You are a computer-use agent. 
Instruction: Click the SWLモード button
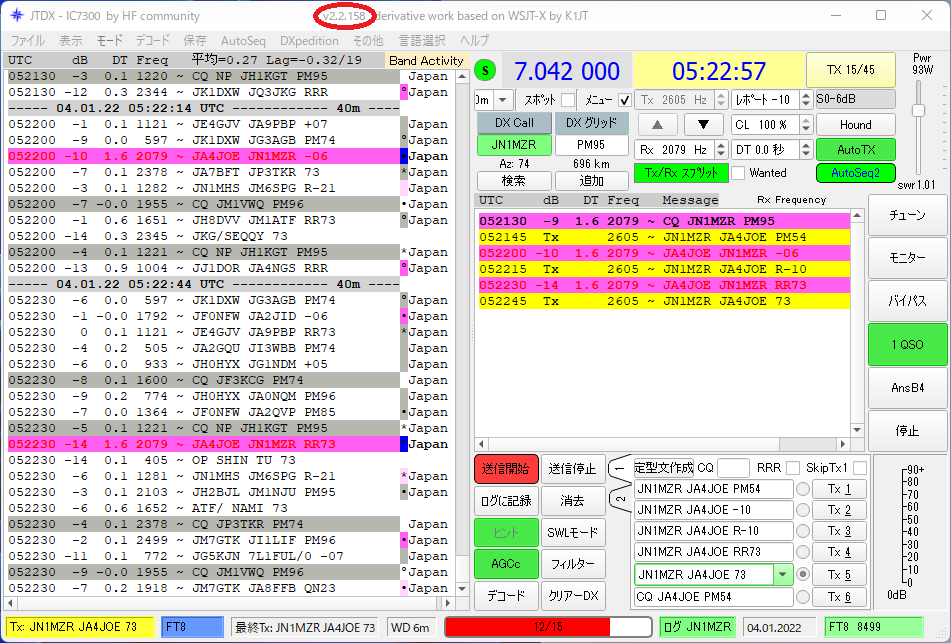(x=573, y=533)
